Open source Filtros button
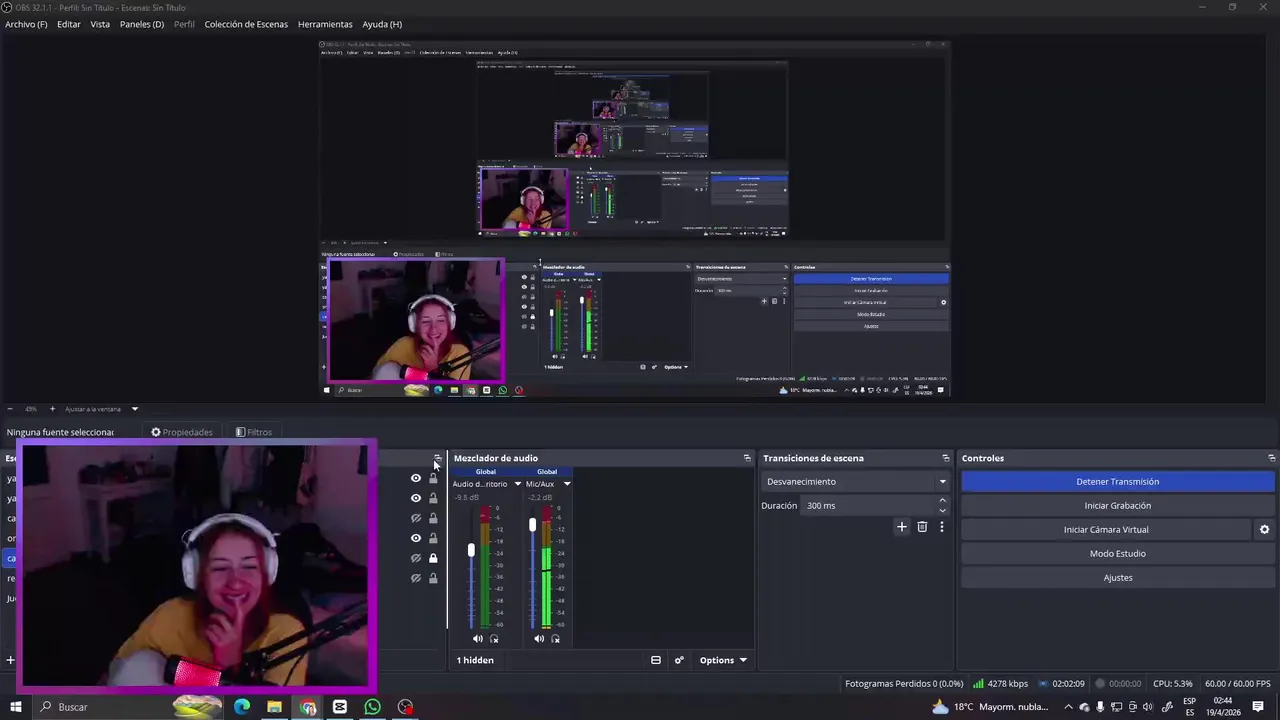This screenshot has height=720, width=1280. point(254,432)
